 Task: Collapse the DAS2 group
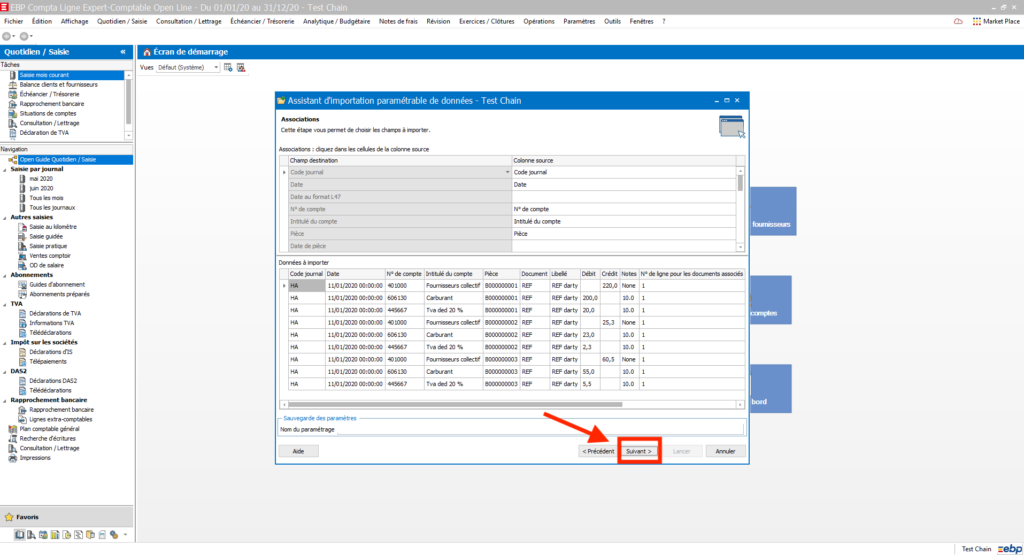point(5,371)
